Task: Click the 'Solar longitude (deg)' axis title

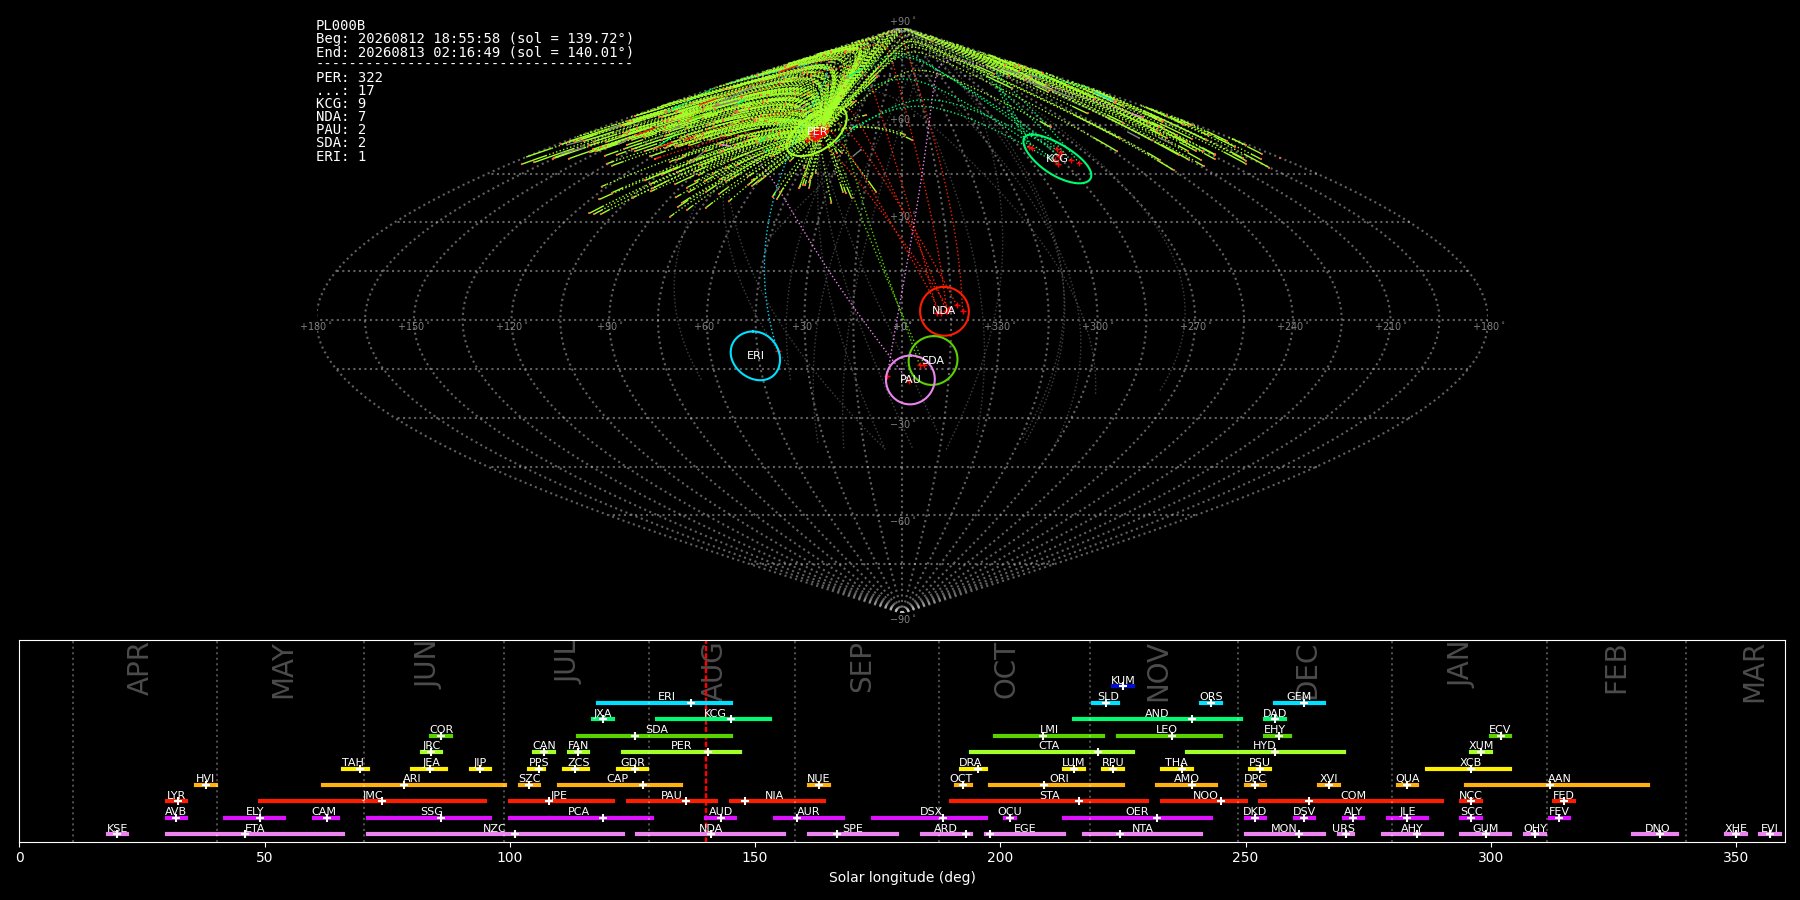Action: pyautogui.click(x=902, y=878)
